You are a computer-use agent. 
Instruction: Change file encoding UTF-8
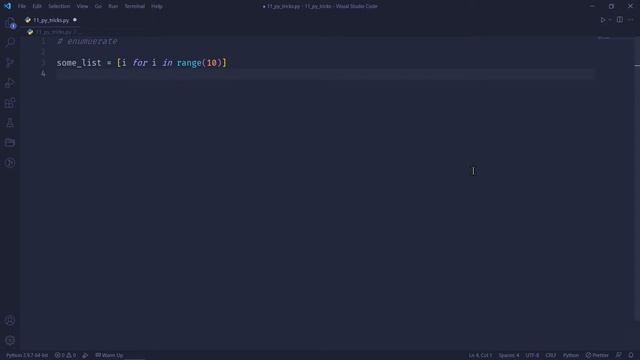532,355
